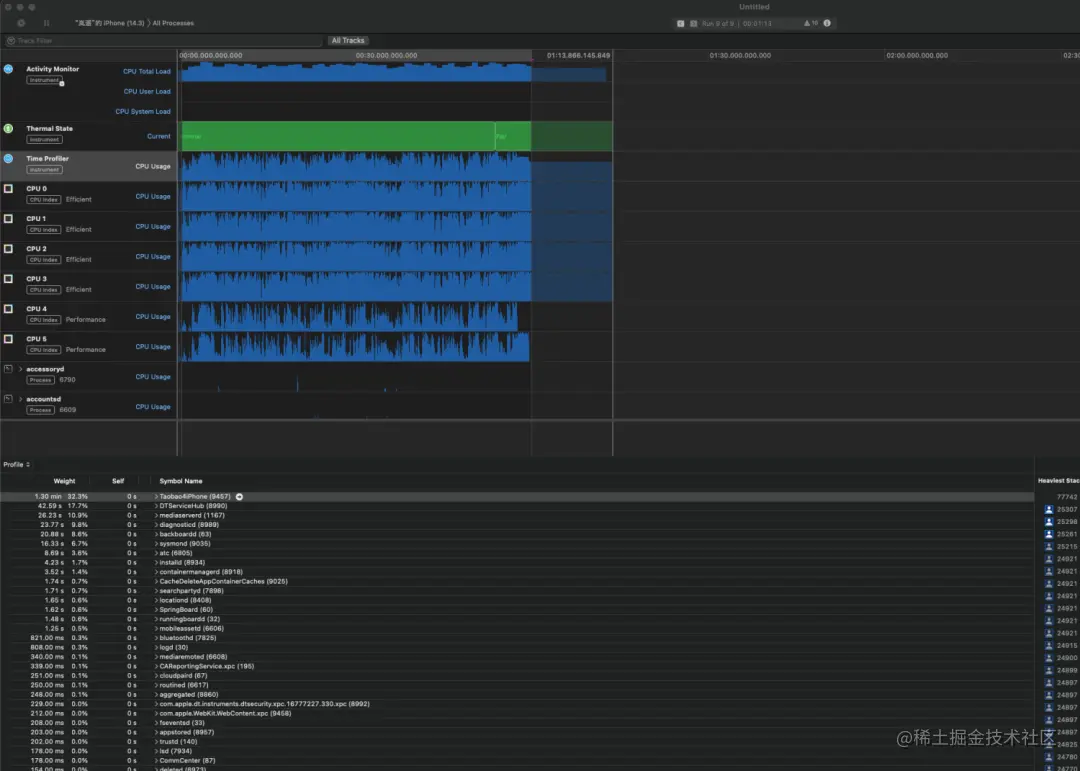Click the record button in the toolbar

click(x=21, y=23)
